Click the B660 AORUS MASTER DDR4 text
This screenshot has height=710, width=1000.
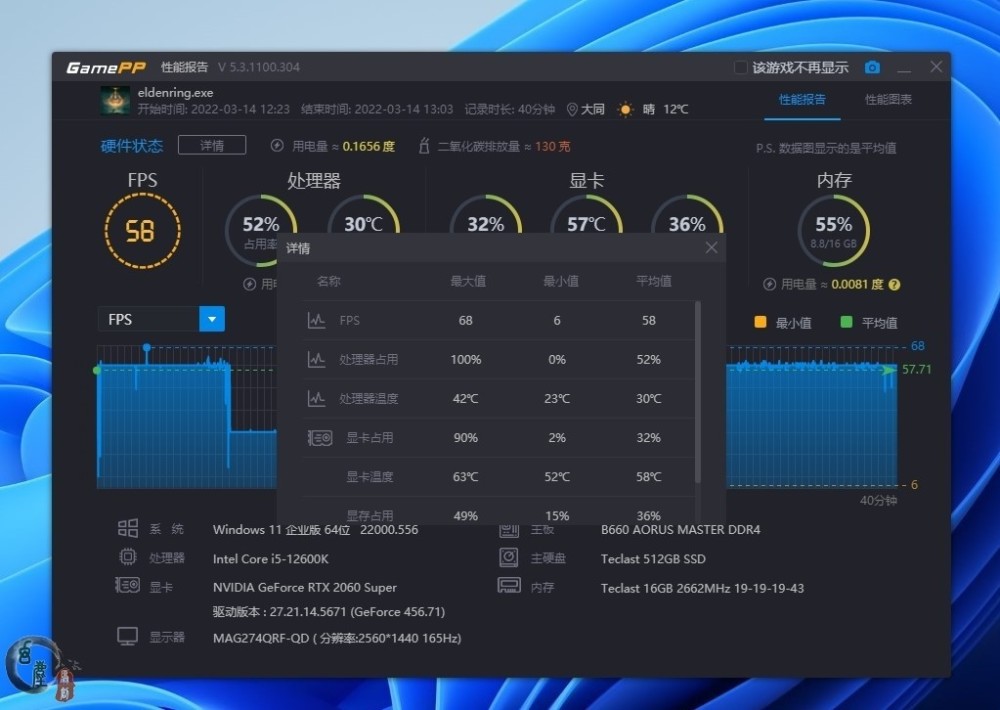coord(680,529)
